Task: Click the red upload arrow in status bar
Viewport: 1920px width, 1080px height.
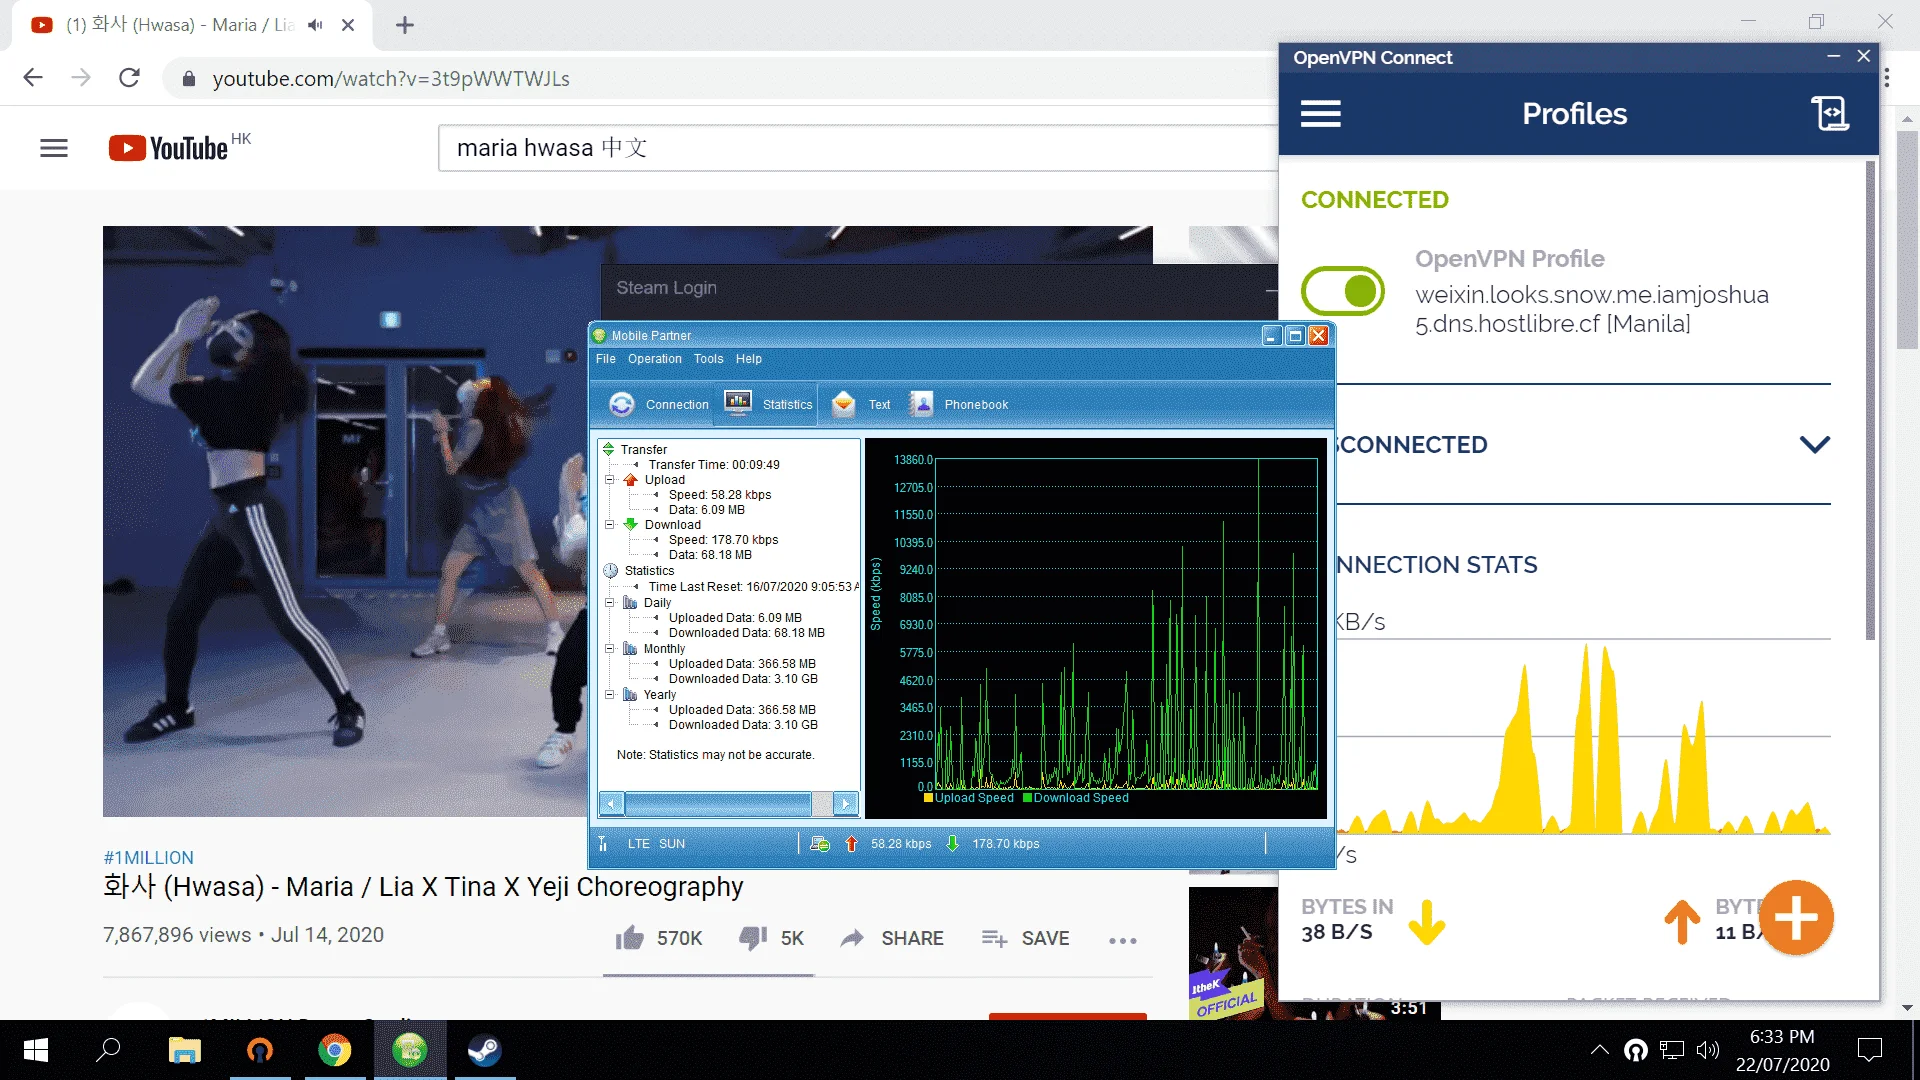Action: (851, 844)
